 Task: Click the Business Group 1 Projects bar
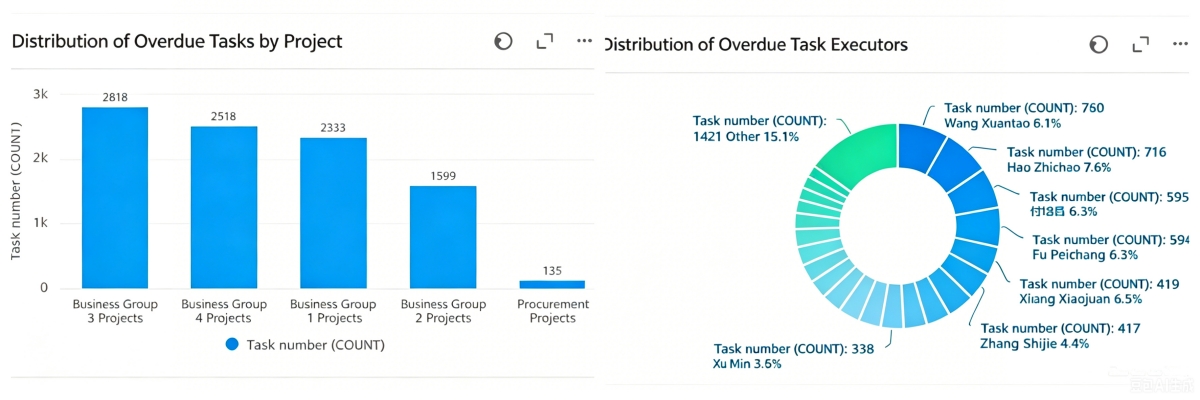click(333, 213)
